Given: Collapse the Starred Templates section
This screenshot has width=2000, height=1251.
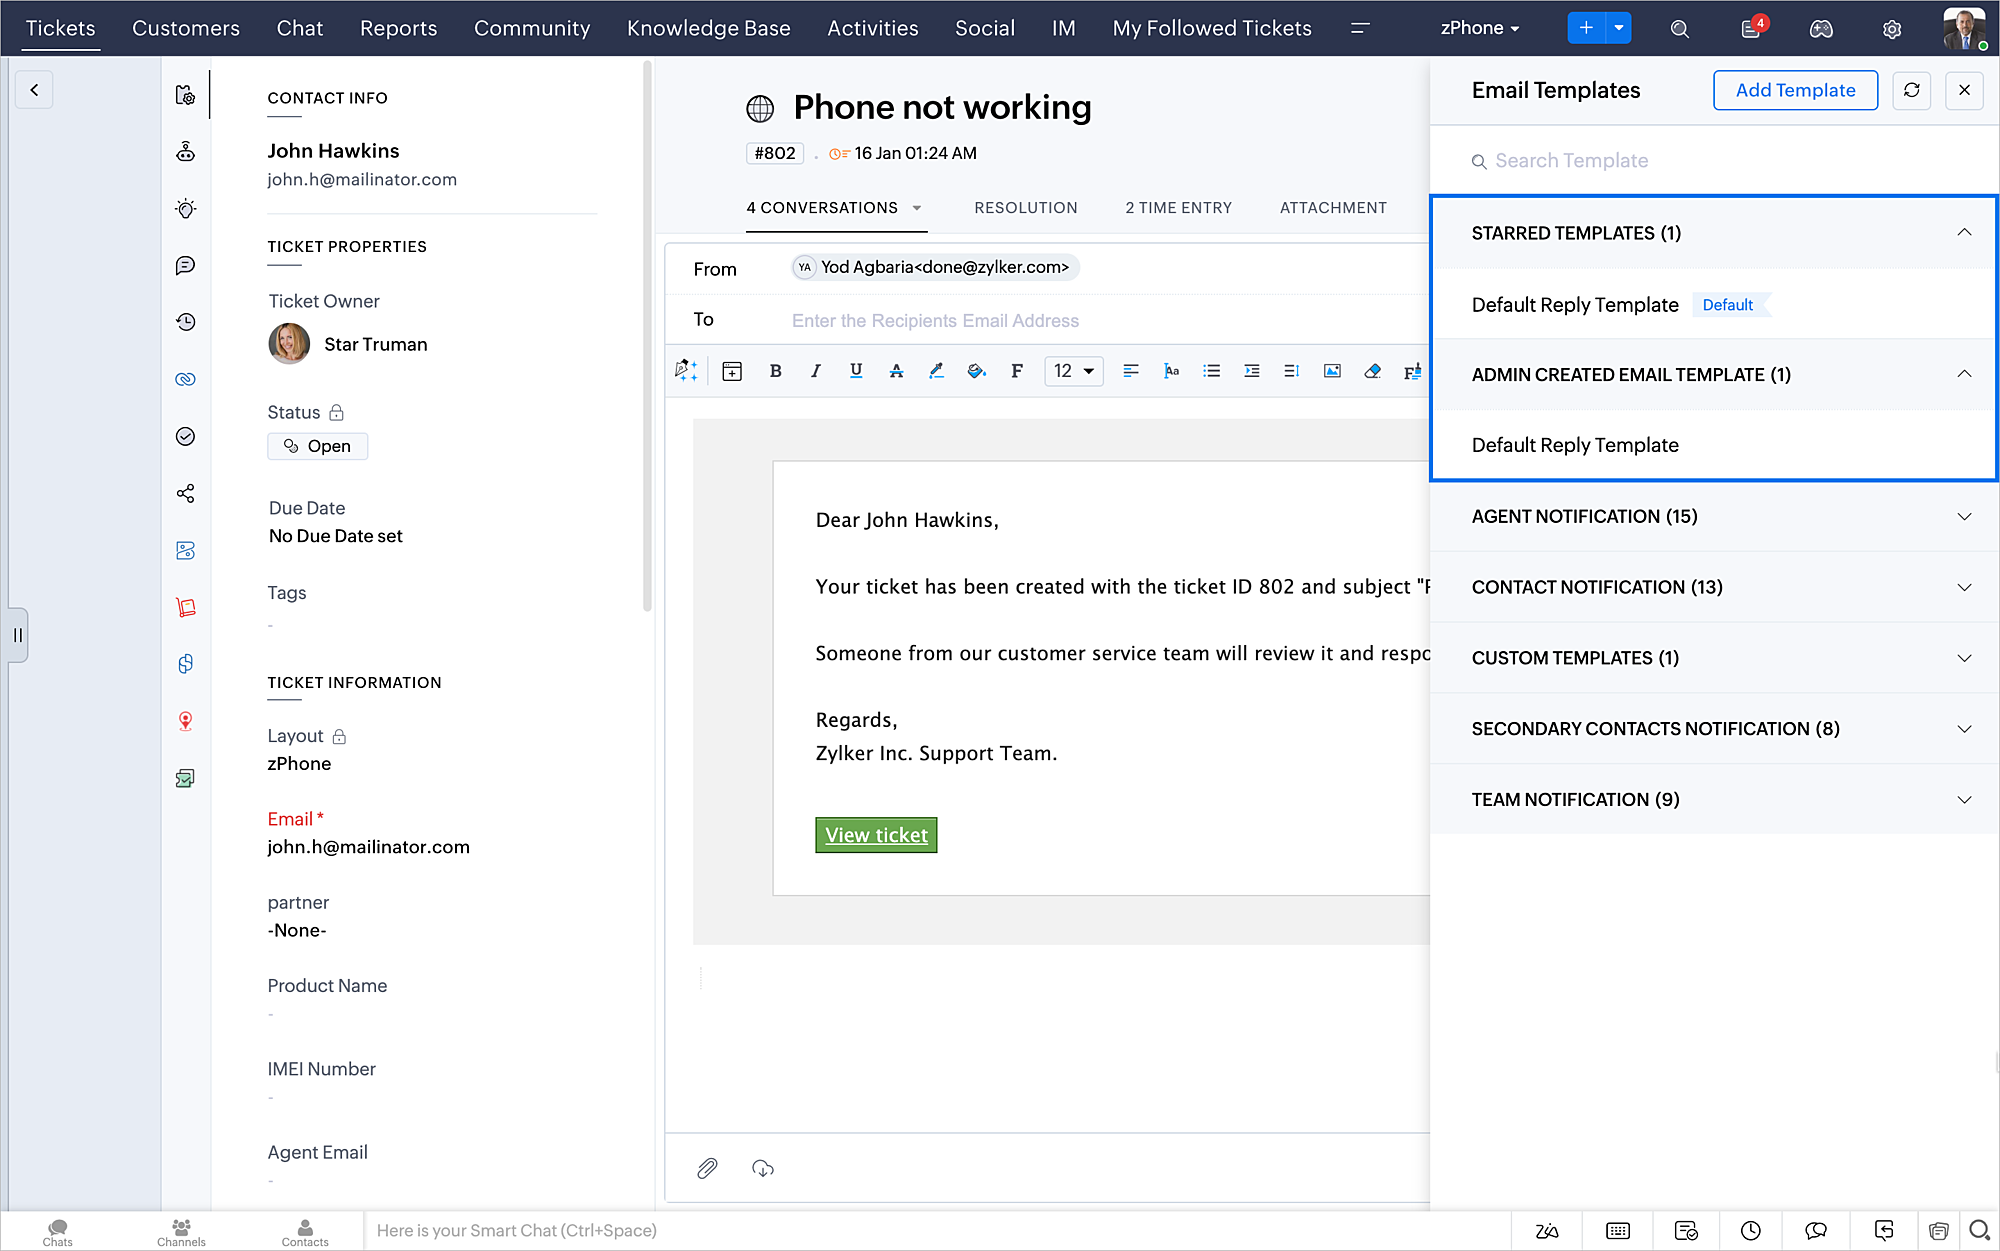Looking at the screenshot, I should 1963,233.
